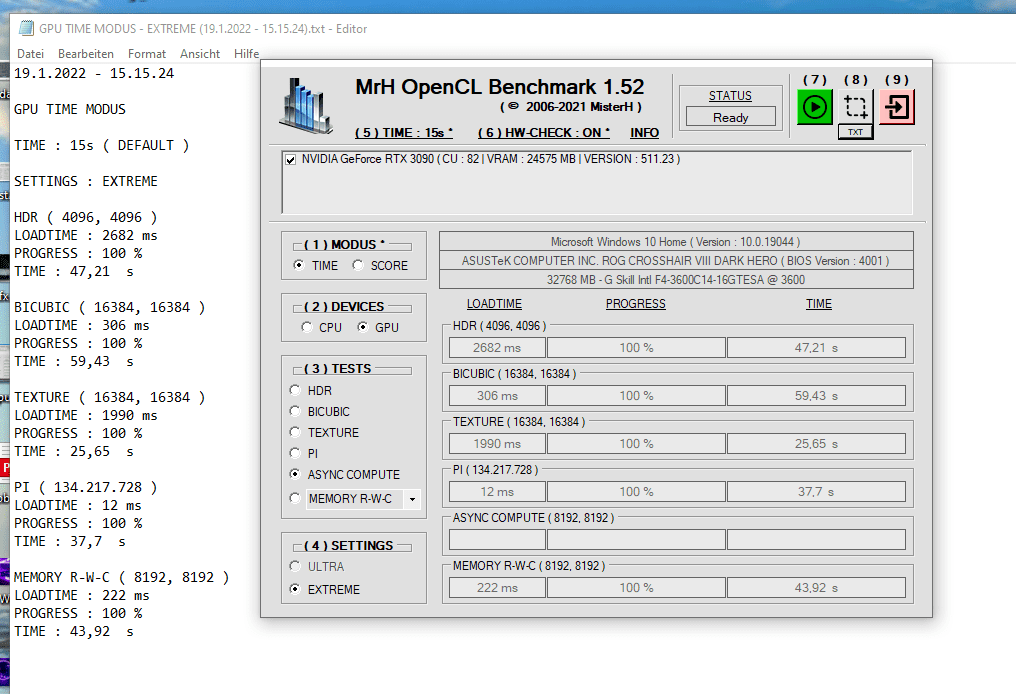Click (6) HW-CHECK : ON link
The height and width of the screenshot is (694, 1016).
544,133
